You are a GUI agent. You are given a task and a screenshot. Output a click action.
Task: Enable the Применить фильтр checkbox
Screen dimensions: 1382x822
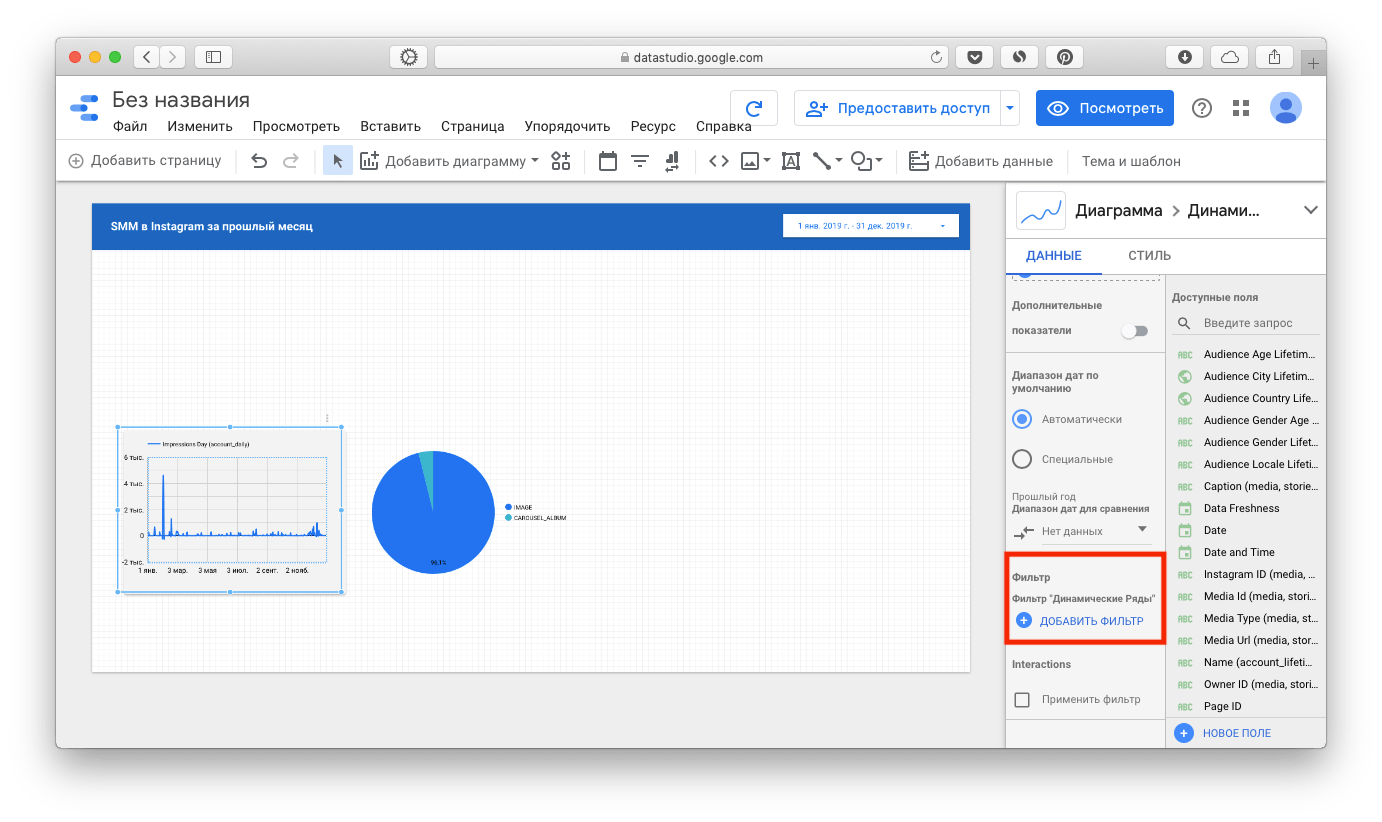1022,700
